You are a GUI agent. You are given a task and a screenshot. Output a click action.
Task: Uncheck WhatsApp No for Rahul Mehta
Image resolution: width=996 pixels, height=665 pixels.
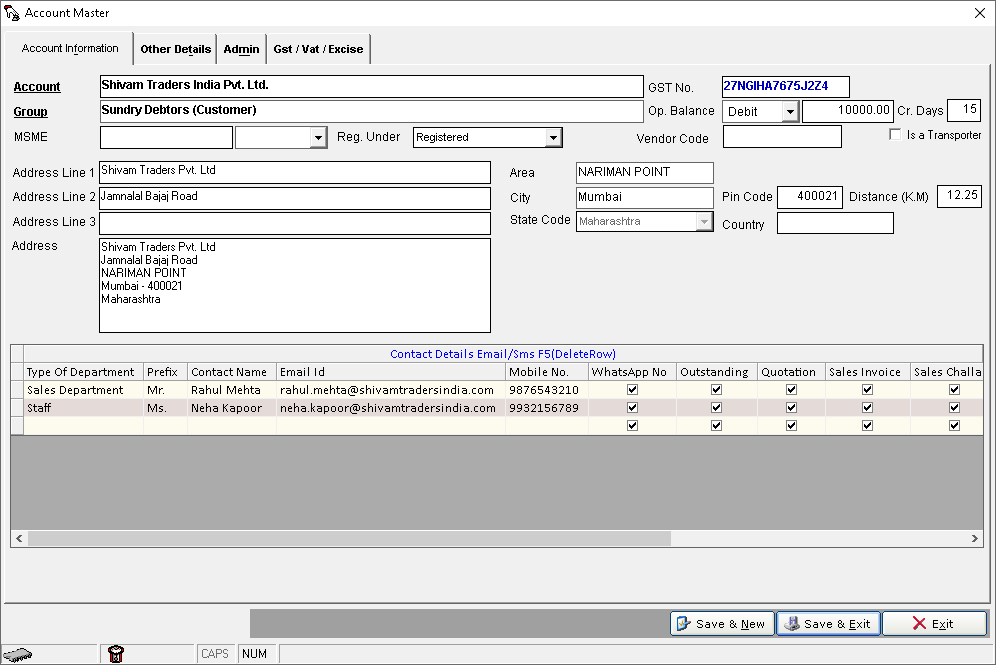coord(632,390)
